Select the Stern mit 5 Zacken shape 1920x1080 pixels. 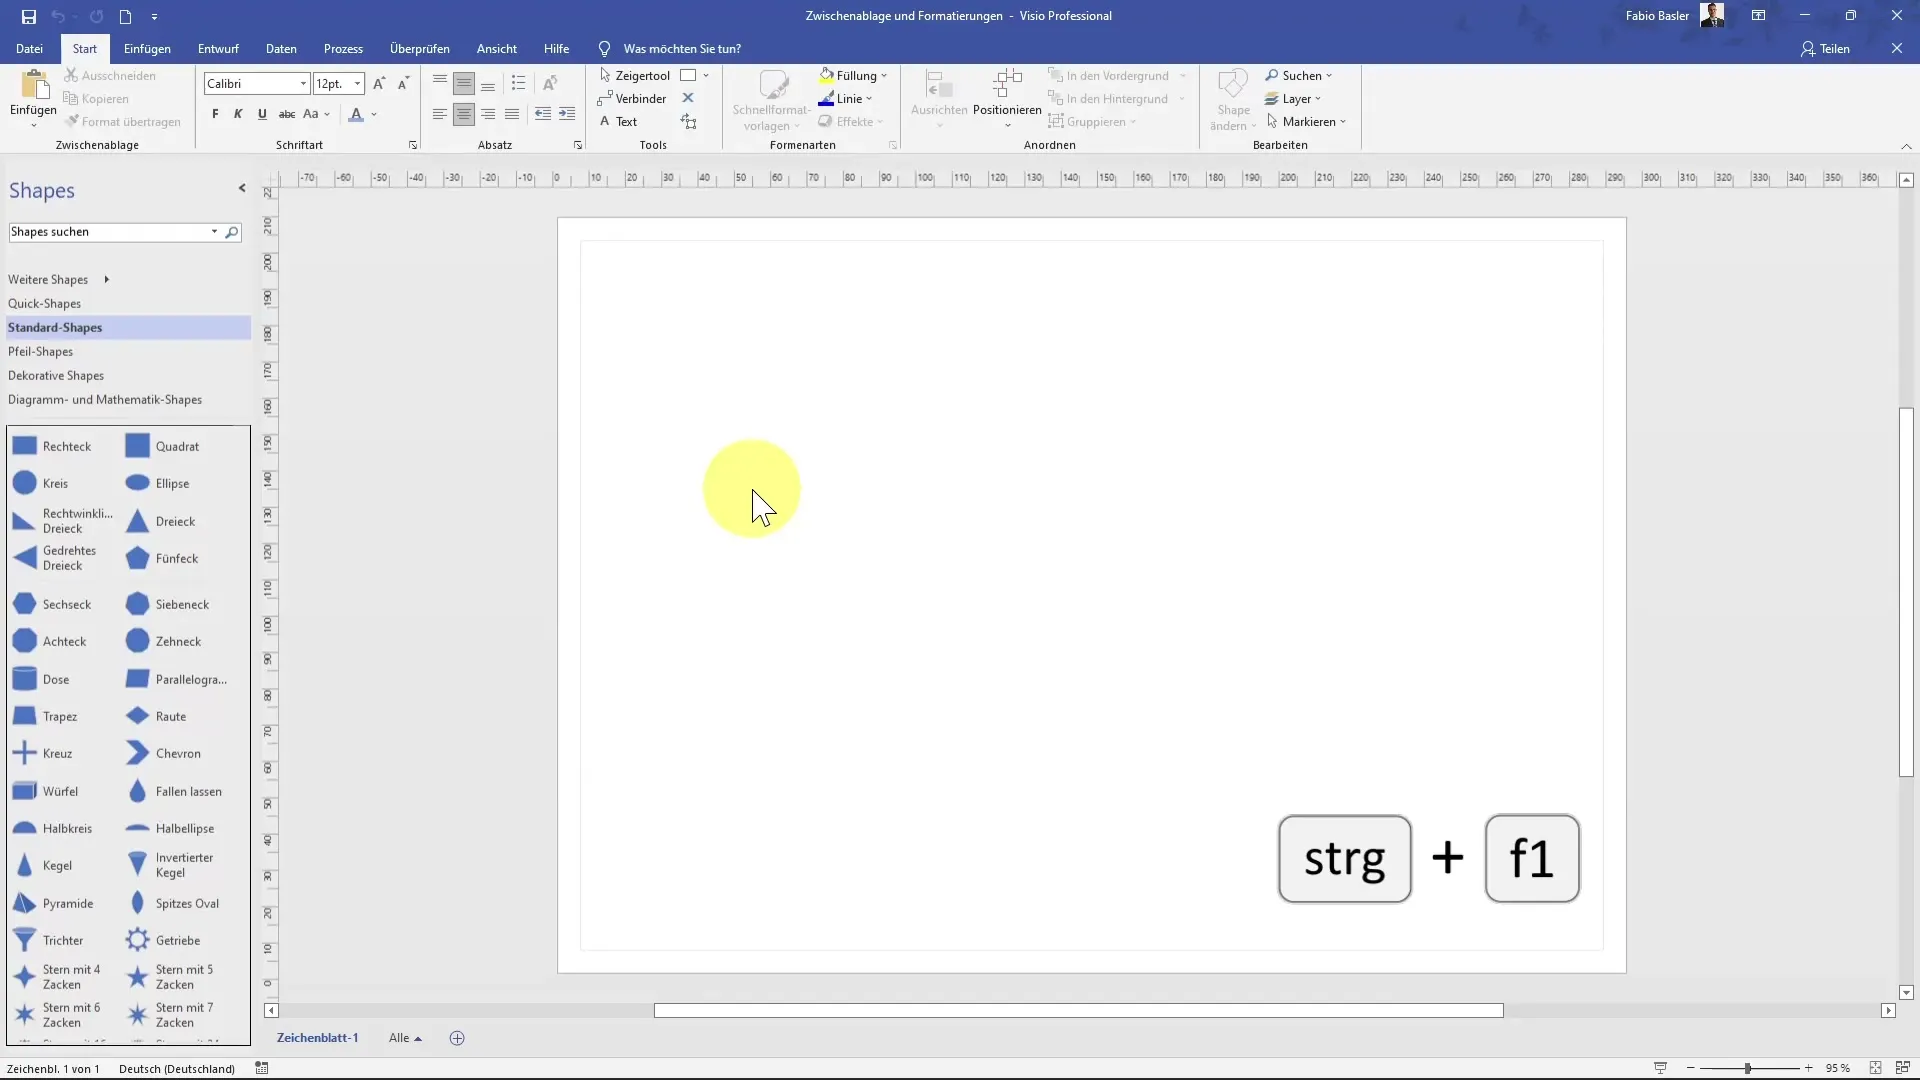click(x=170, y=977)
